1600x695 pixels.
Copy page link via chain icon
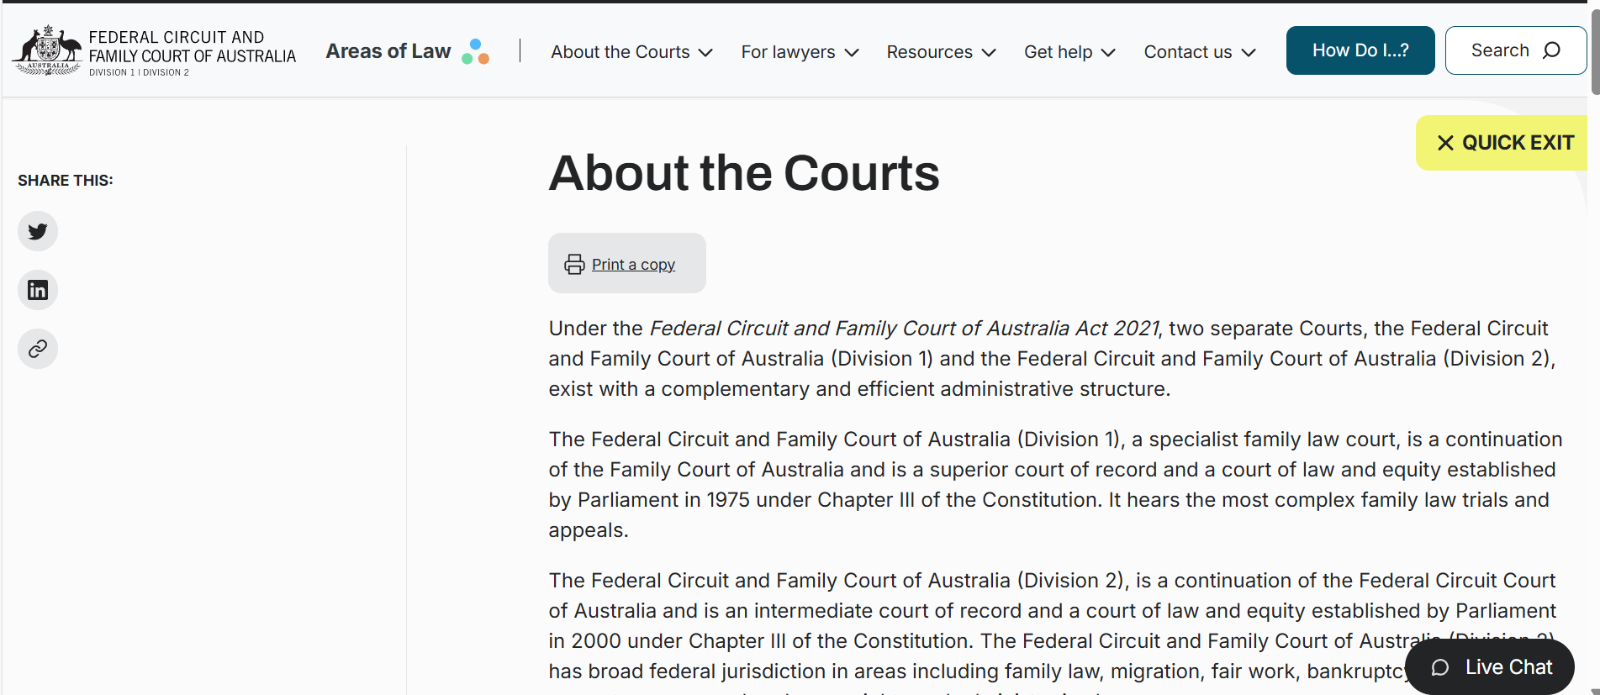(x=38, y=349)
